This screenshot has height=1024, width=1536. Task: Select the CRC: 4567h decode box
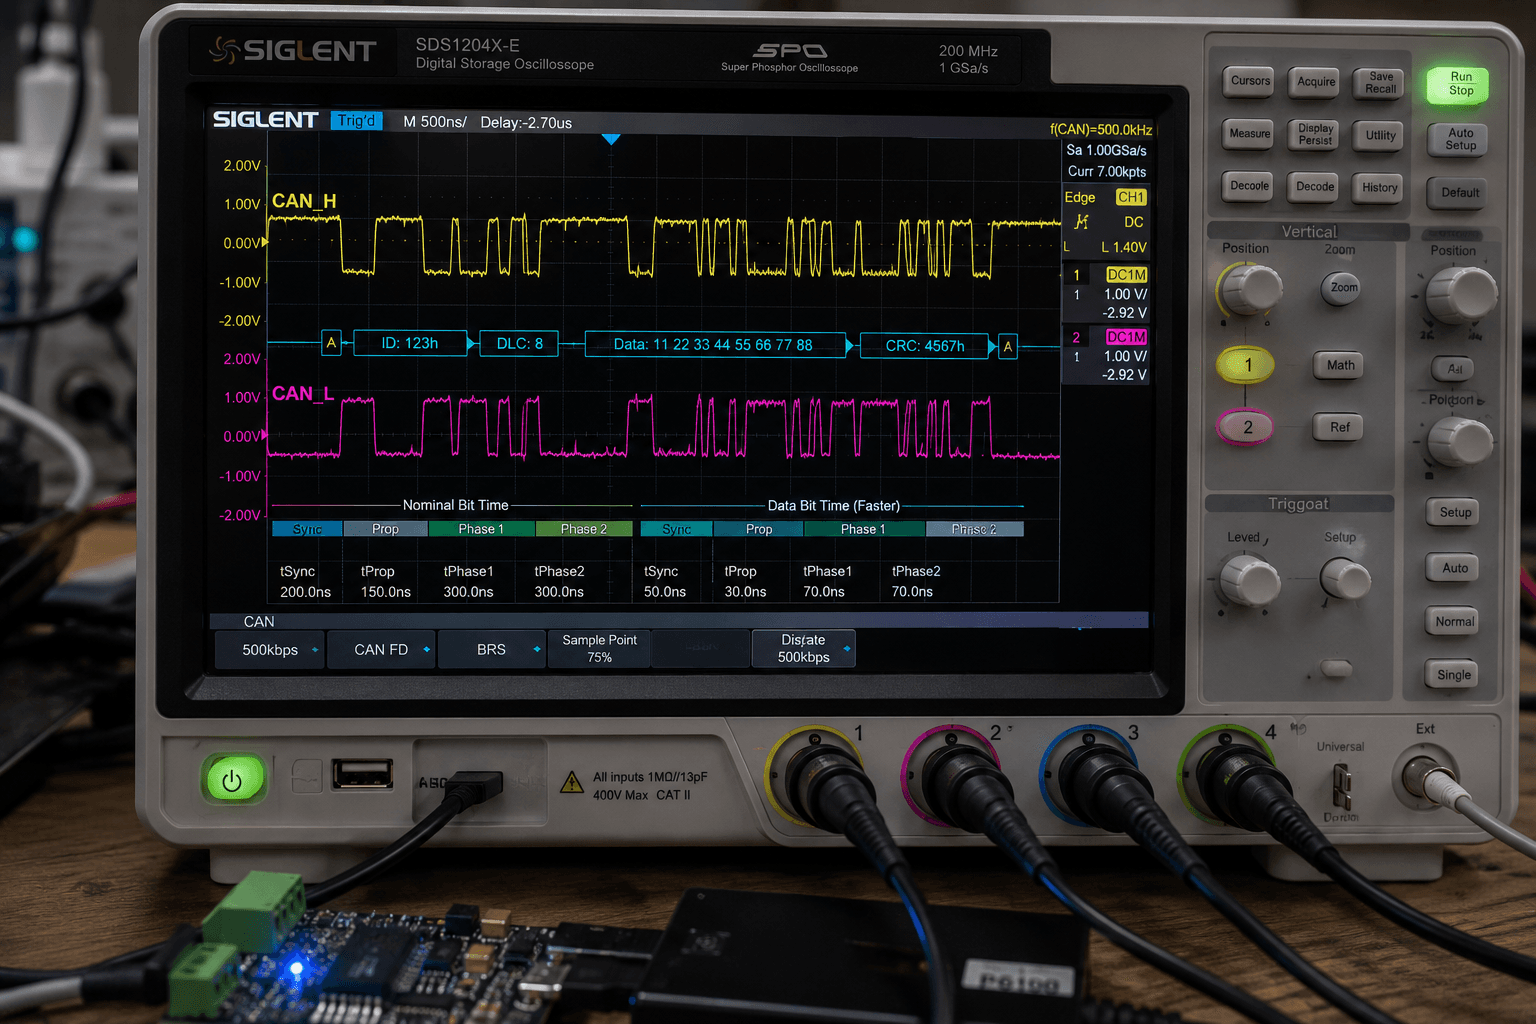click(x=925, y=346)
